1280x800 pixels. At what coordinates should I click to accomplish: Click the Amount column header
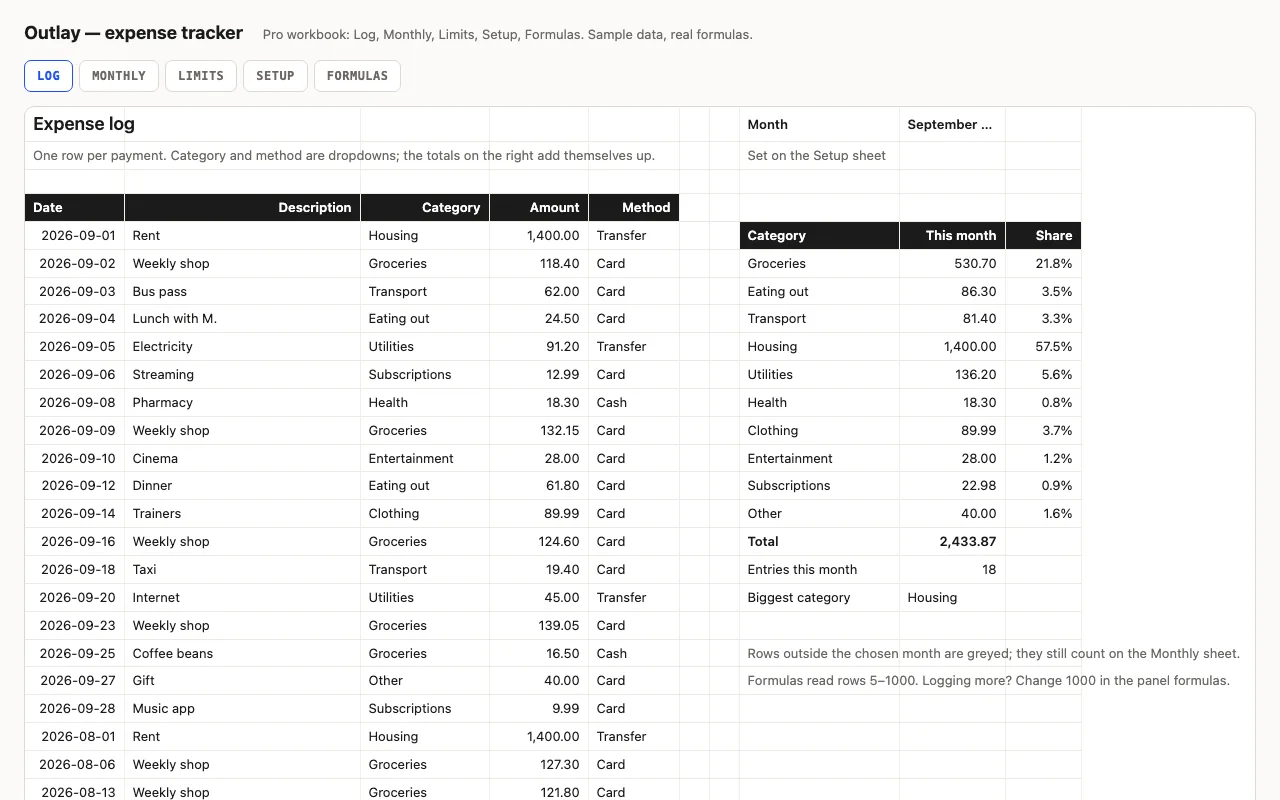pos(539,208)
